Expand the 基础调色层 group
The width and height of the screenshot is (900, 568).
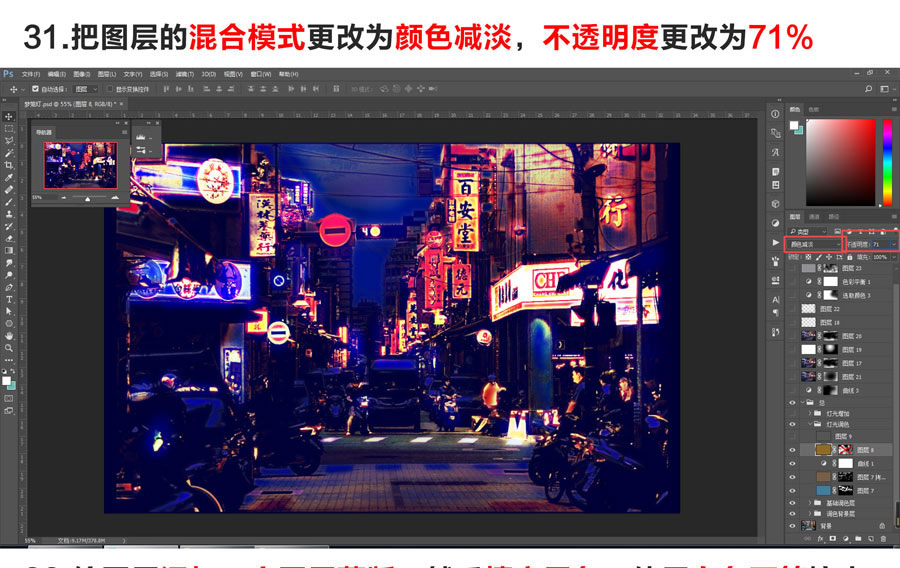(x=810, y=503)
